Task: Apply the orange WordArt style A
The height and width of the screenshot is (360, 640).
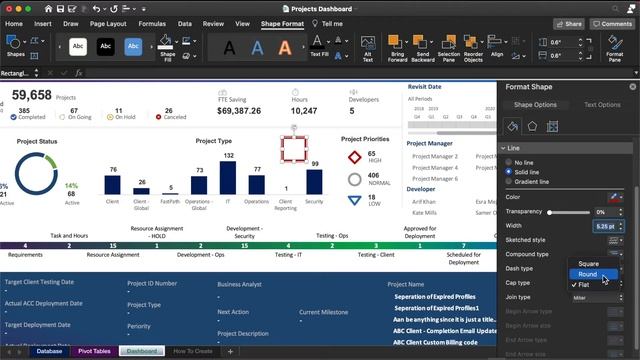Action: point(285,48)
